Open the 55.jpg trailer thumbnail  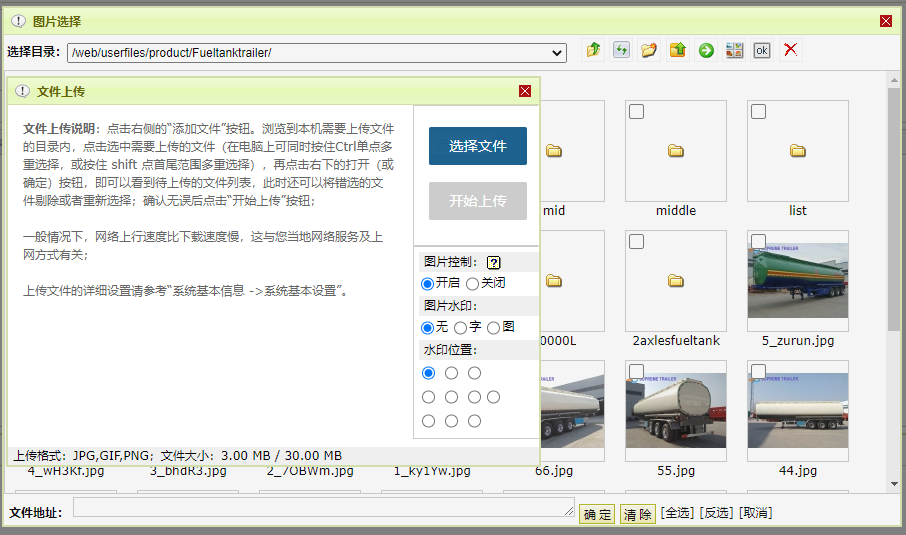coord(675,410)
